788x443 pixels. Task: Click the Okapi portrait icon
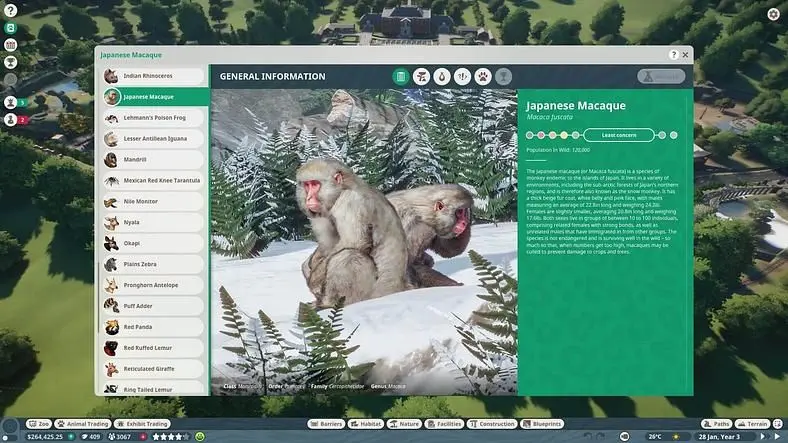coord(111,243)
